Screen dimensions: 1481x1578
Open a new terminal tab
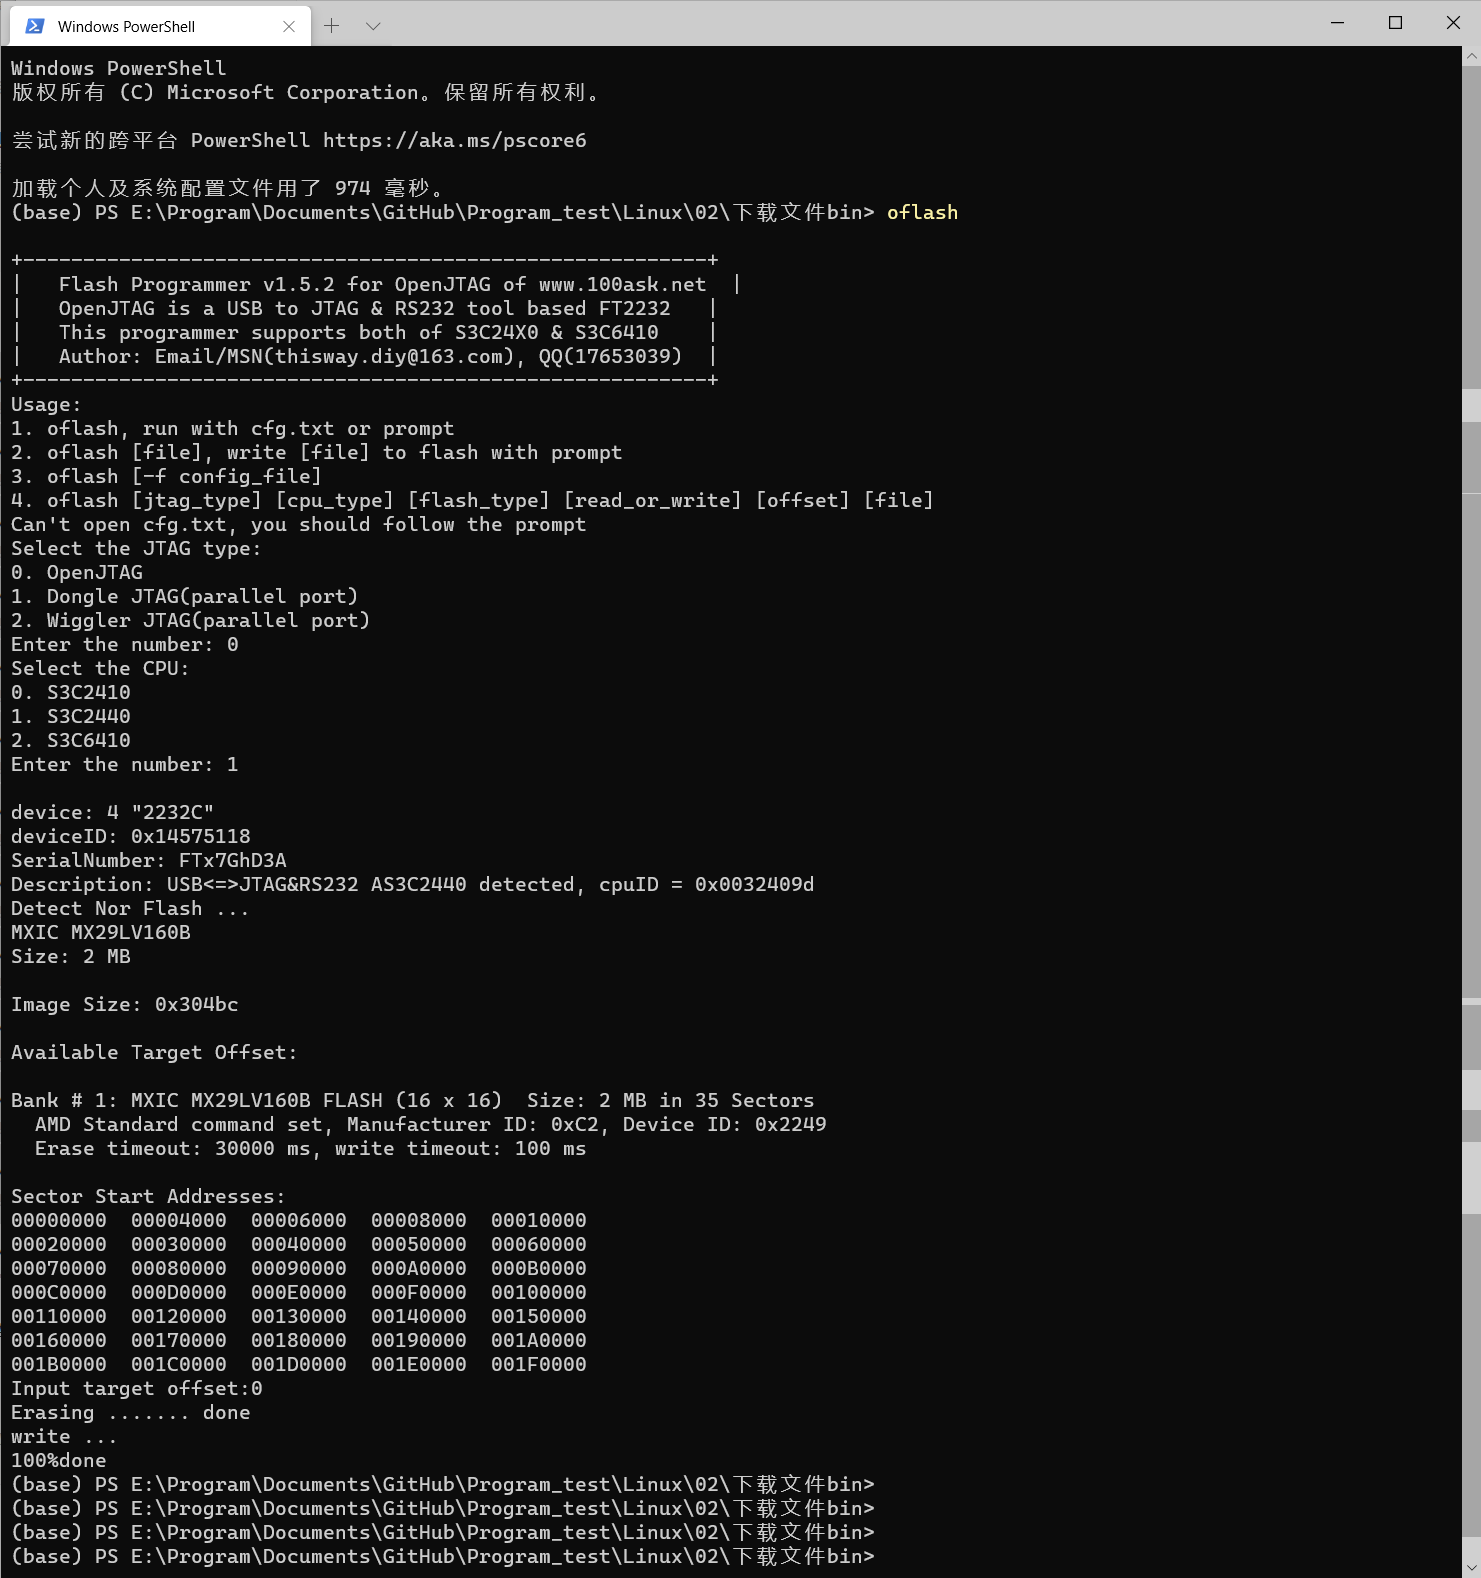click(x=332, y=26)
